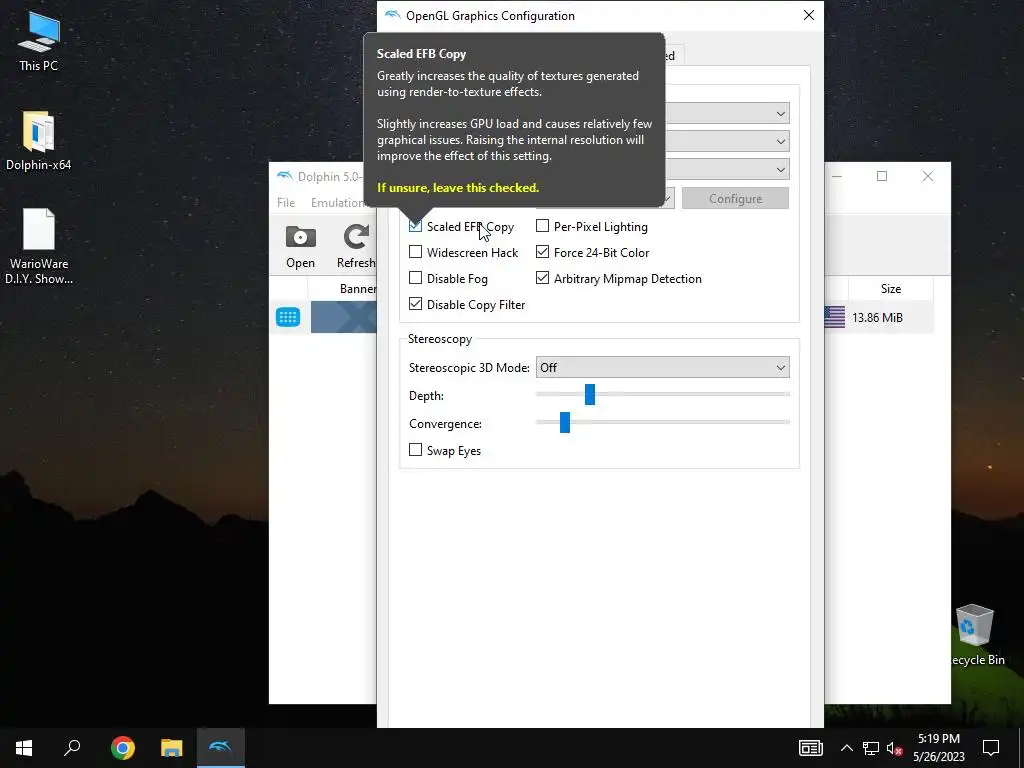
Task: Open the Stereoscopic 3D Mode dropdown
Action: pyautogui.click(x=662, y=368)
